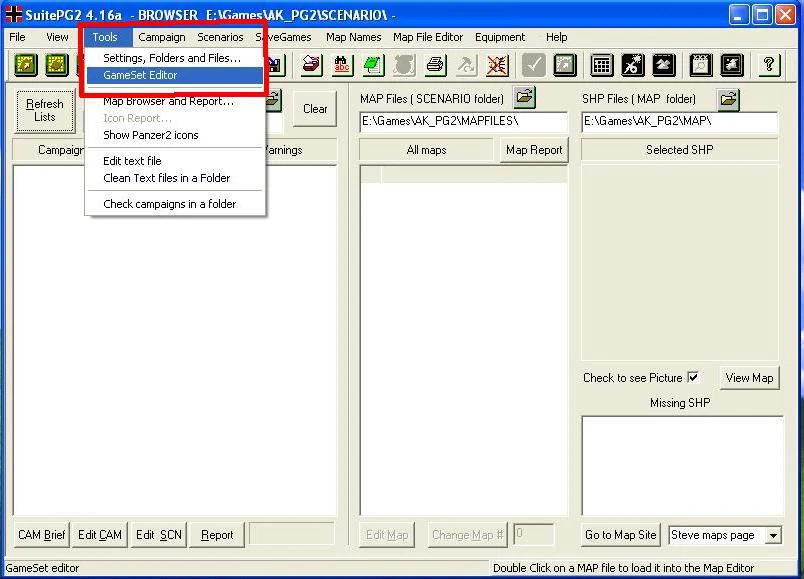Click the Go to Map Site button
This screenshot has height=579, width=804.
(620, 535)
